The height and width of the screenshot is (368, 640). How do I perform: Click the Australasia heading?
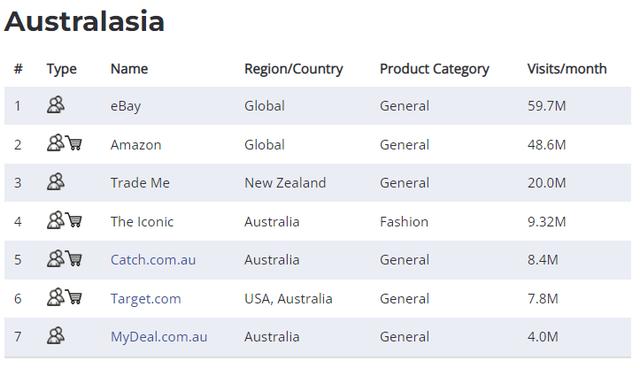coord(84,21)
